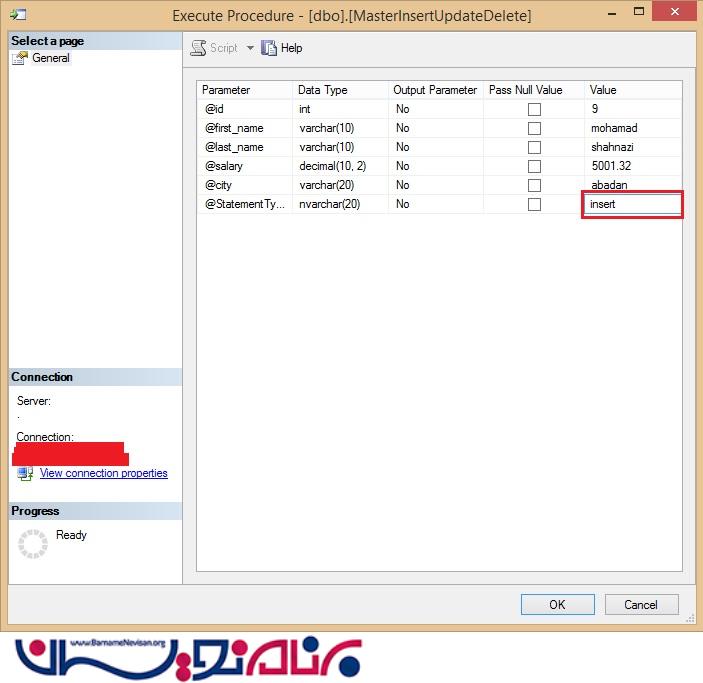Close the Execute Procedure dialog
703x683 pixels.
pyautogui.click(x=674, y=12)
